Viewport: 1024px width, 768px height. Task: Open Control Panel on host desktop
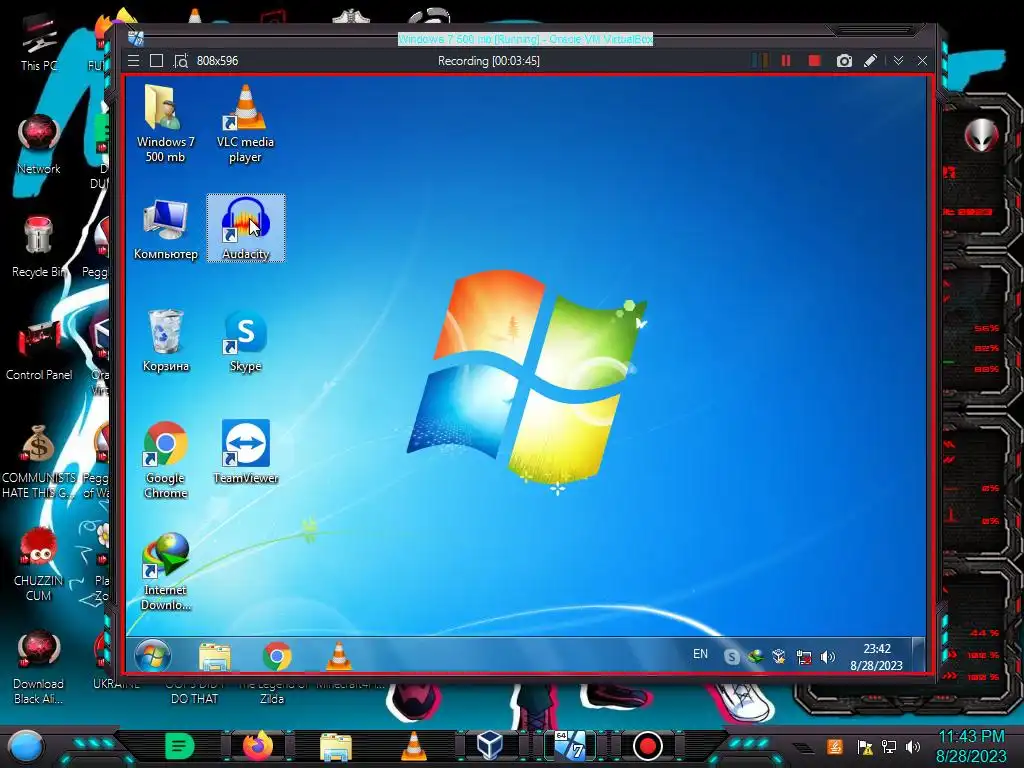tap(39, 351)
